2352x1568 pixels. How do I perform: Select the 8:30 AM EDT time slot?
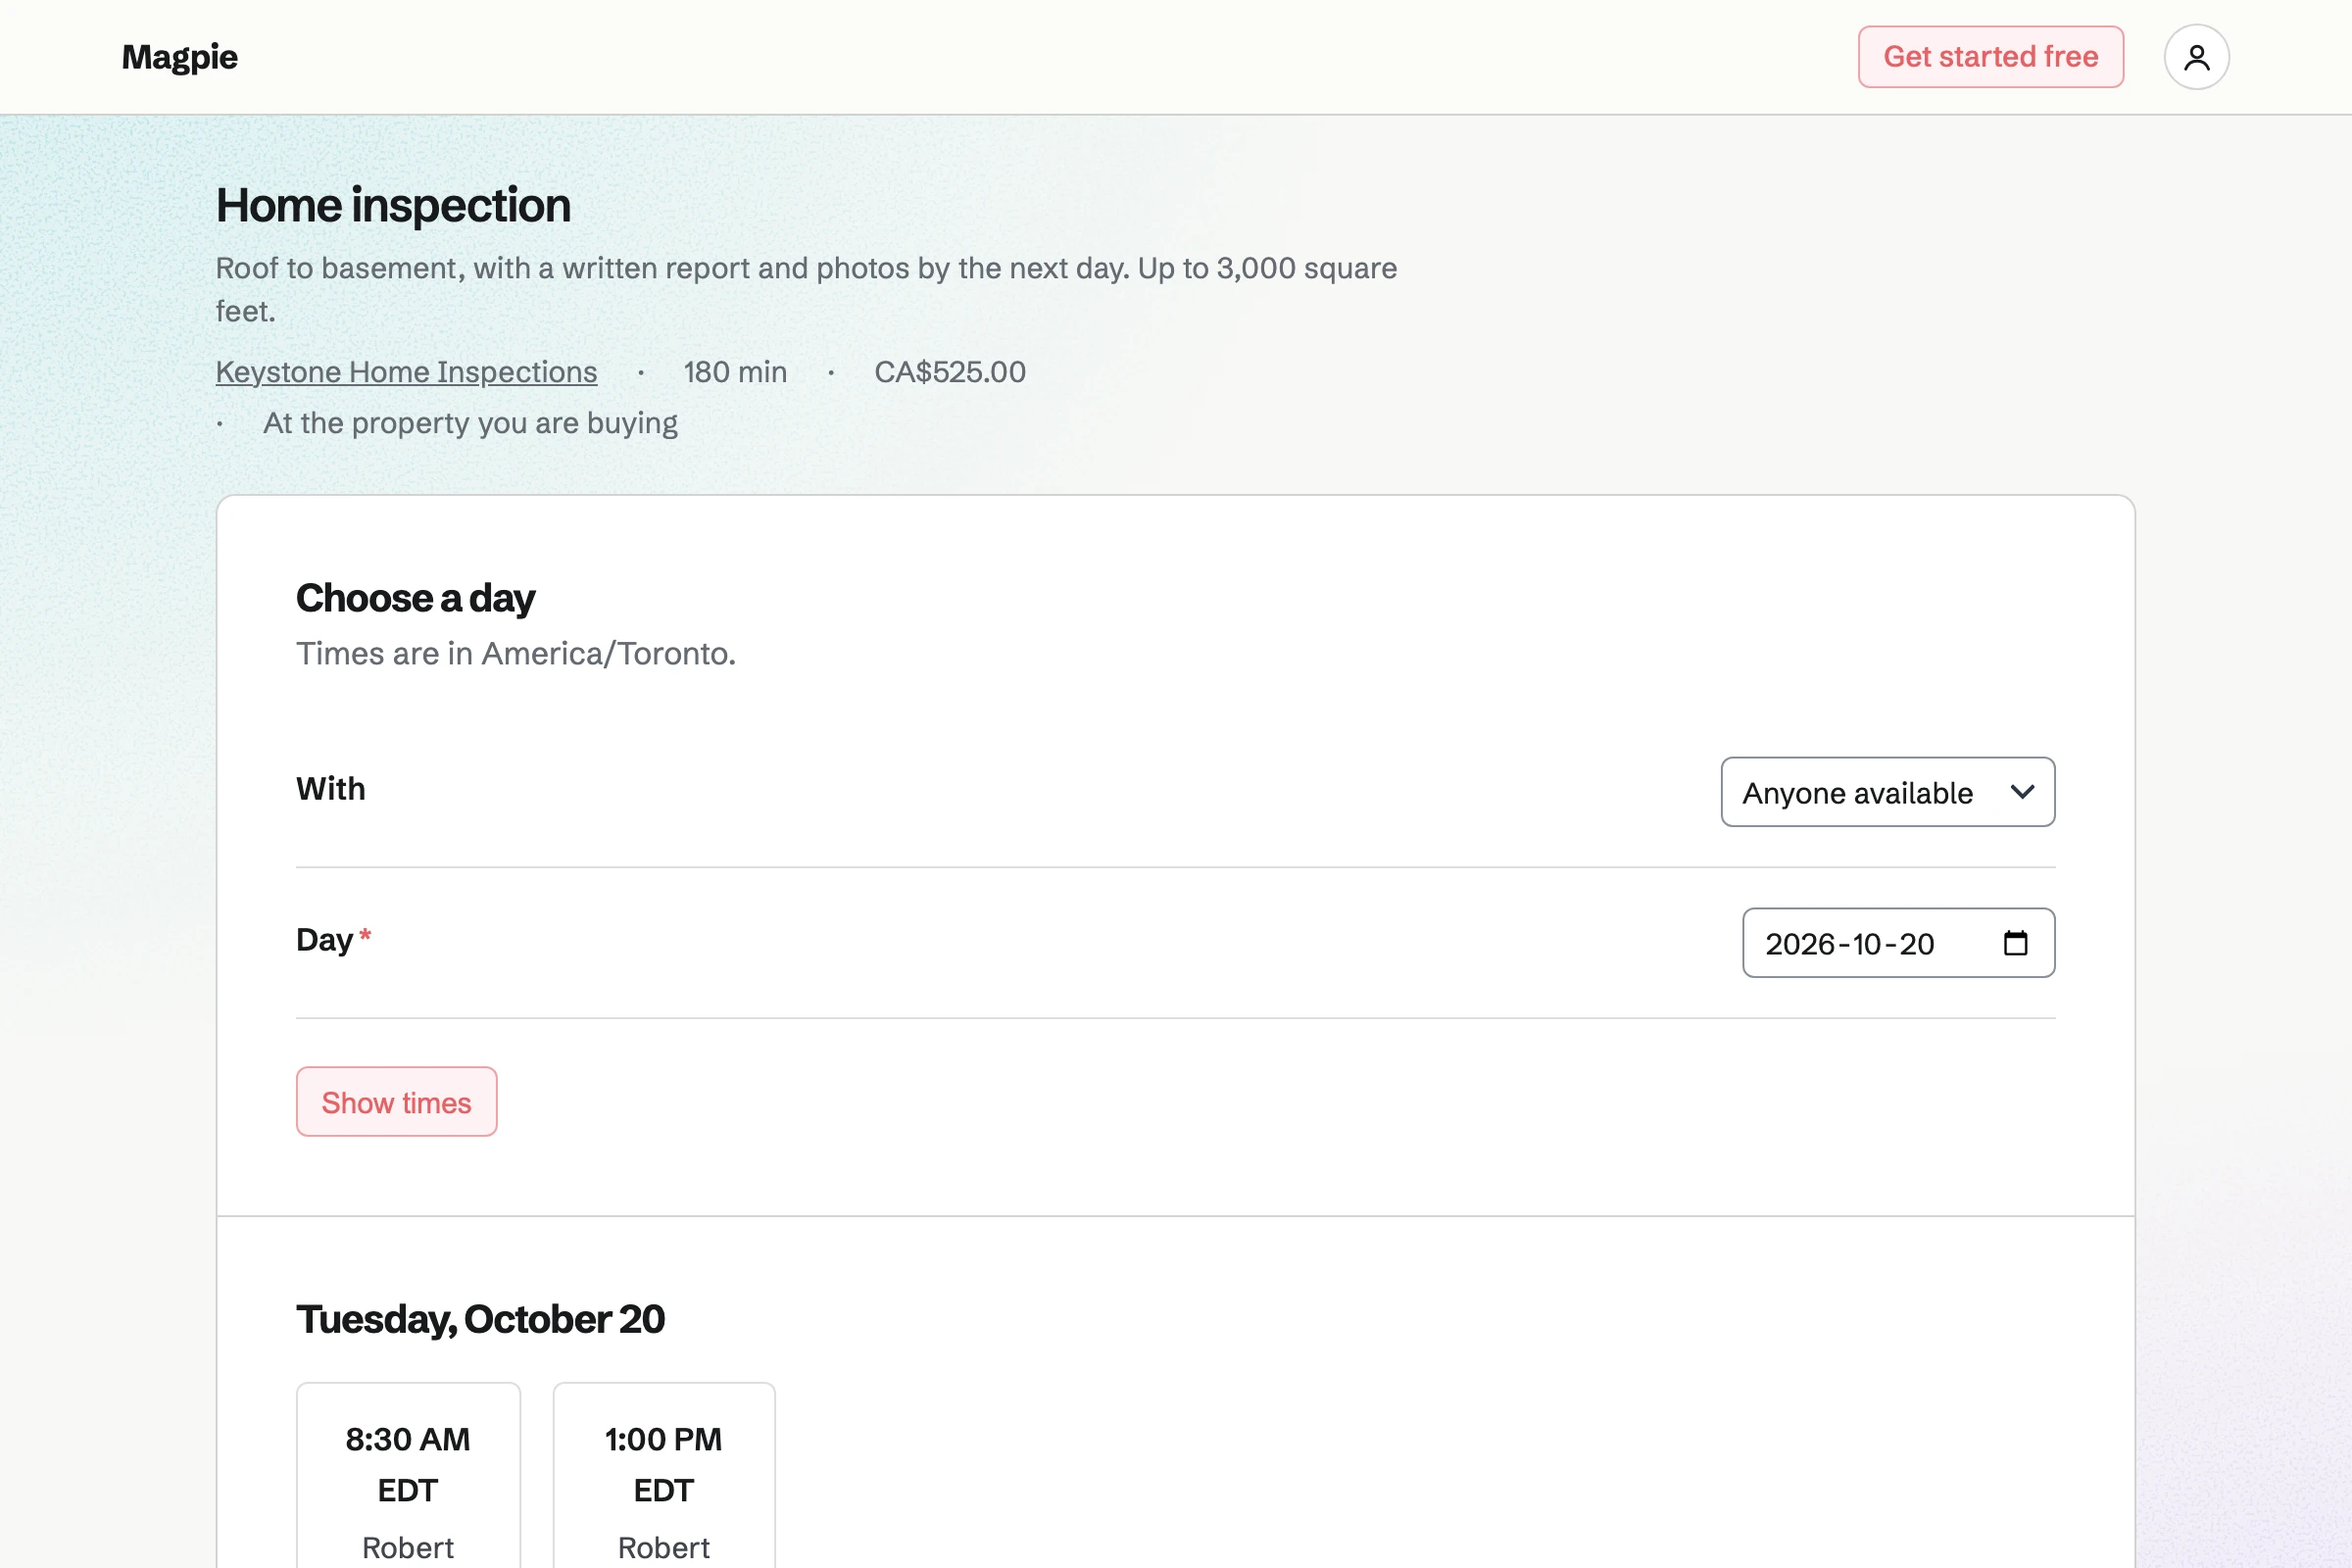click(408, 1476)
